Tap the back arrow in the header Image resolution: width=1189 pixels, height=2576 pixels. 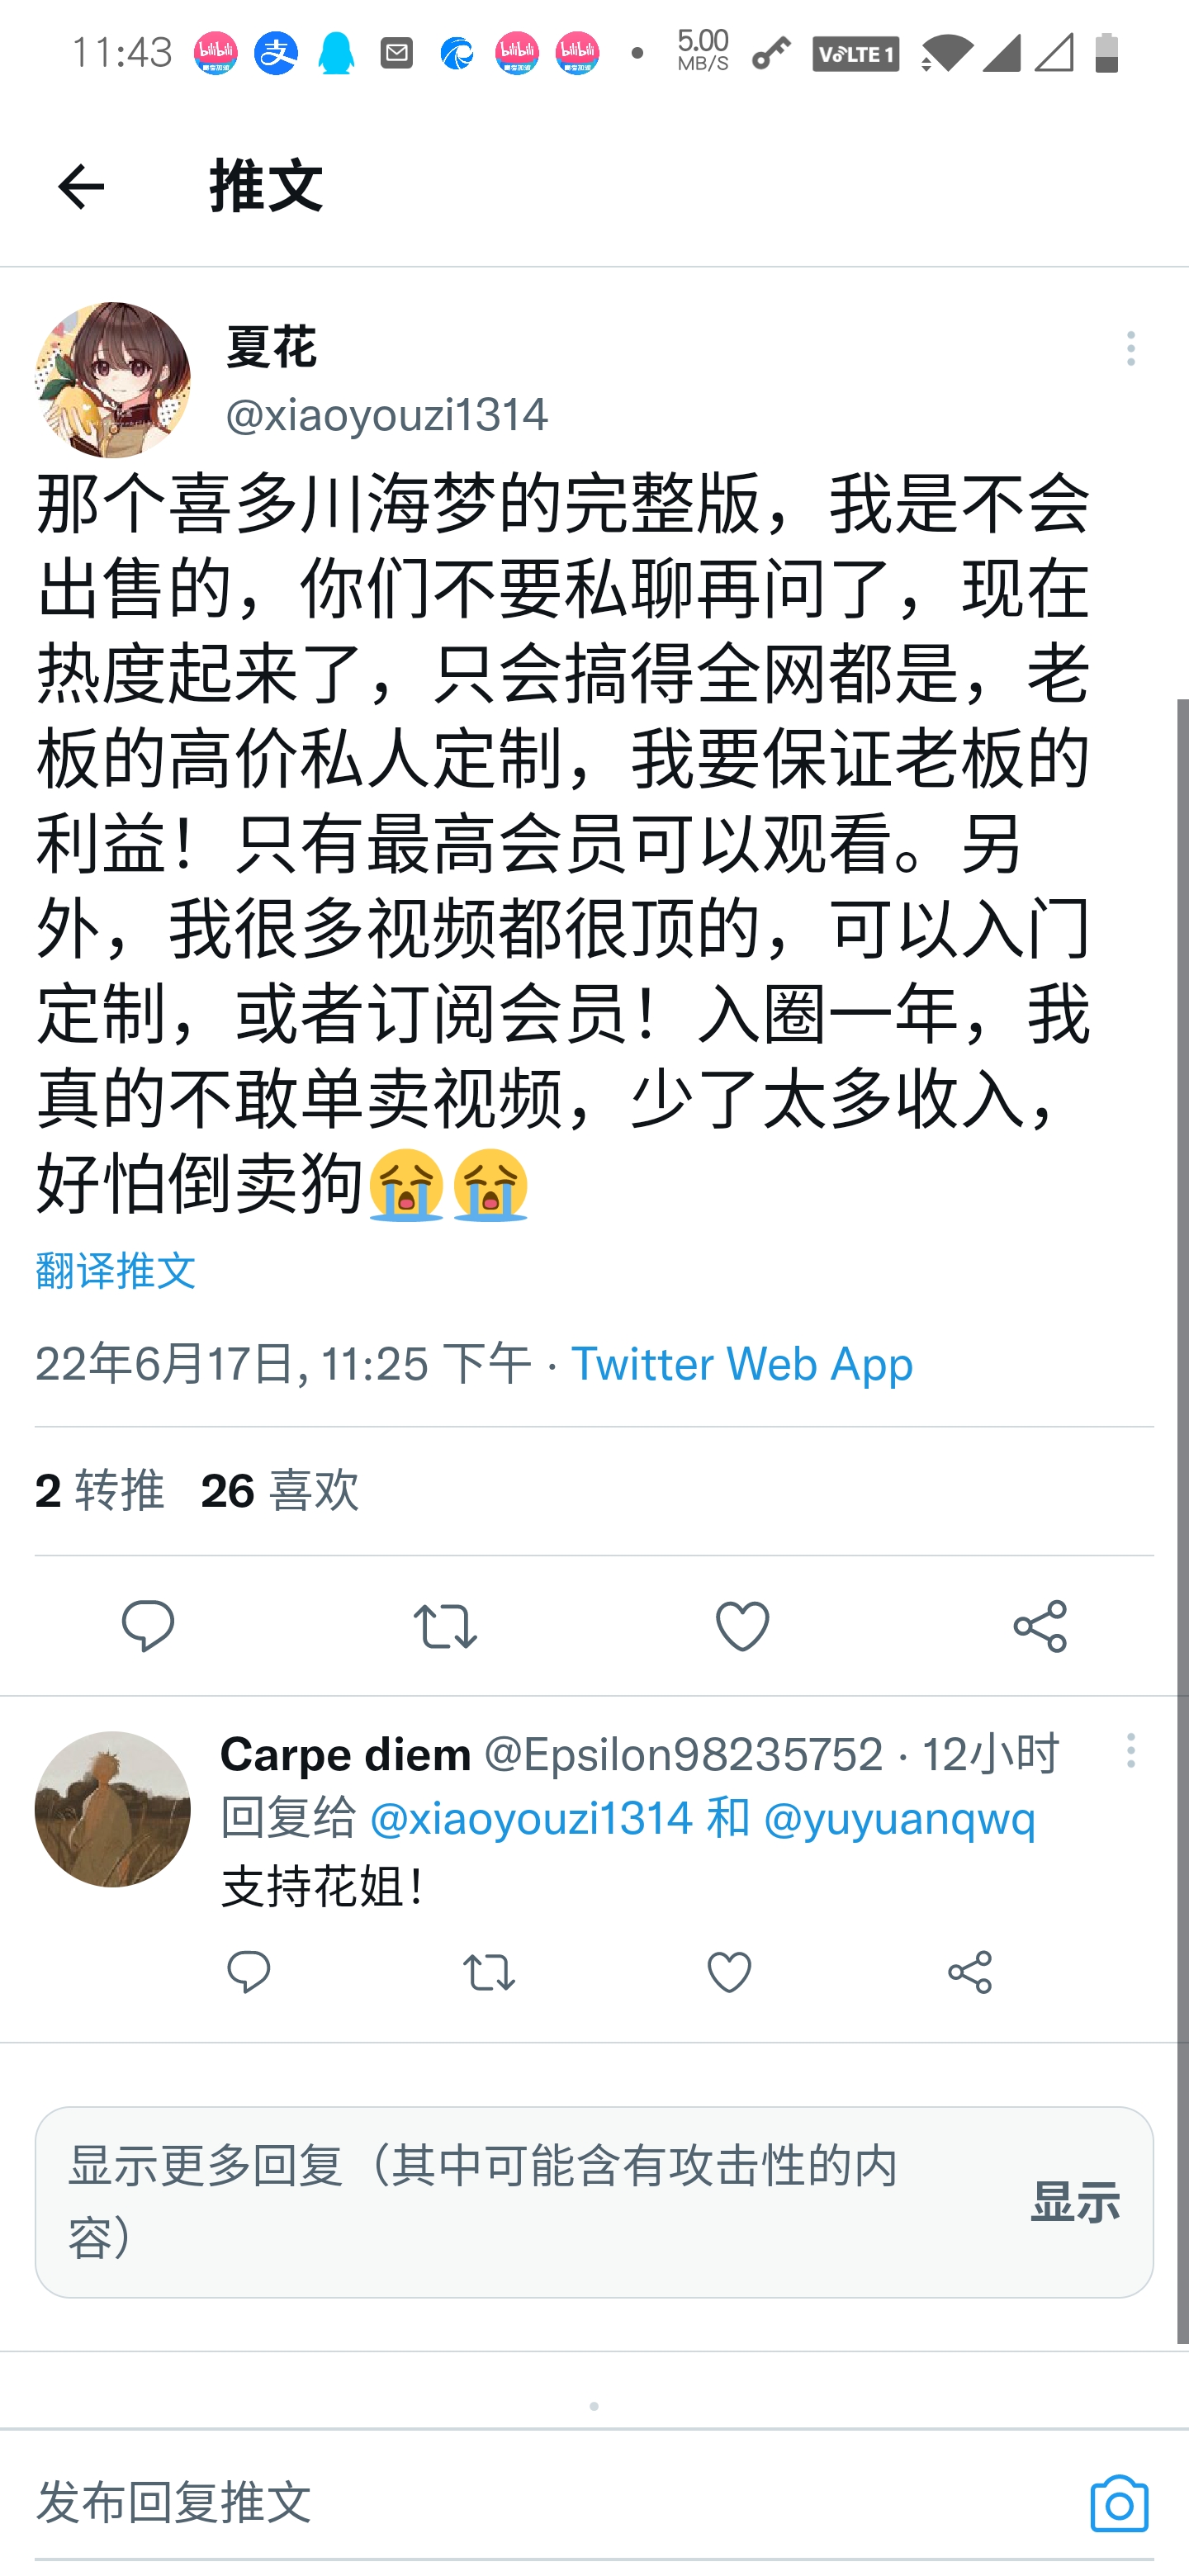81,187
